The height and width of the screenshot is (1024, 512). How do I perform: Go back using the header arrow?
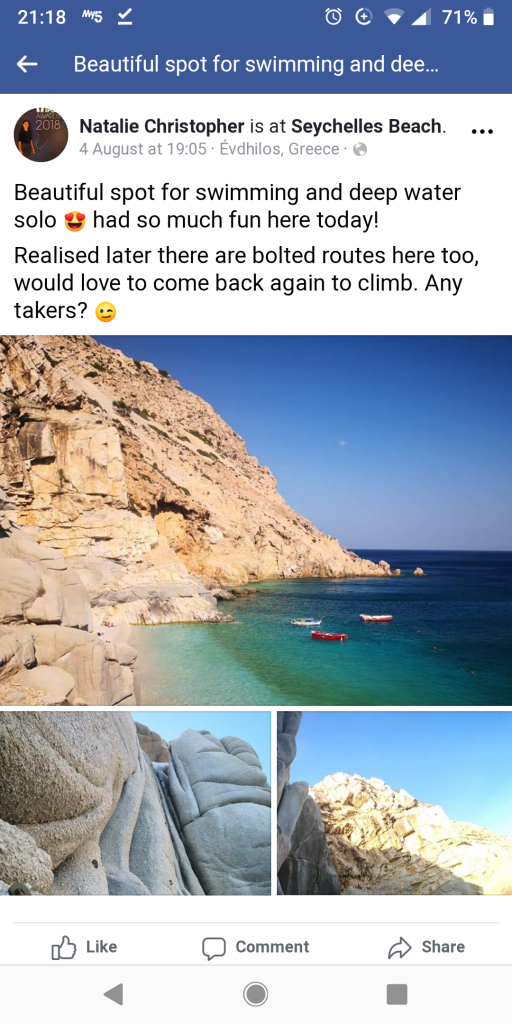(27, 64)
